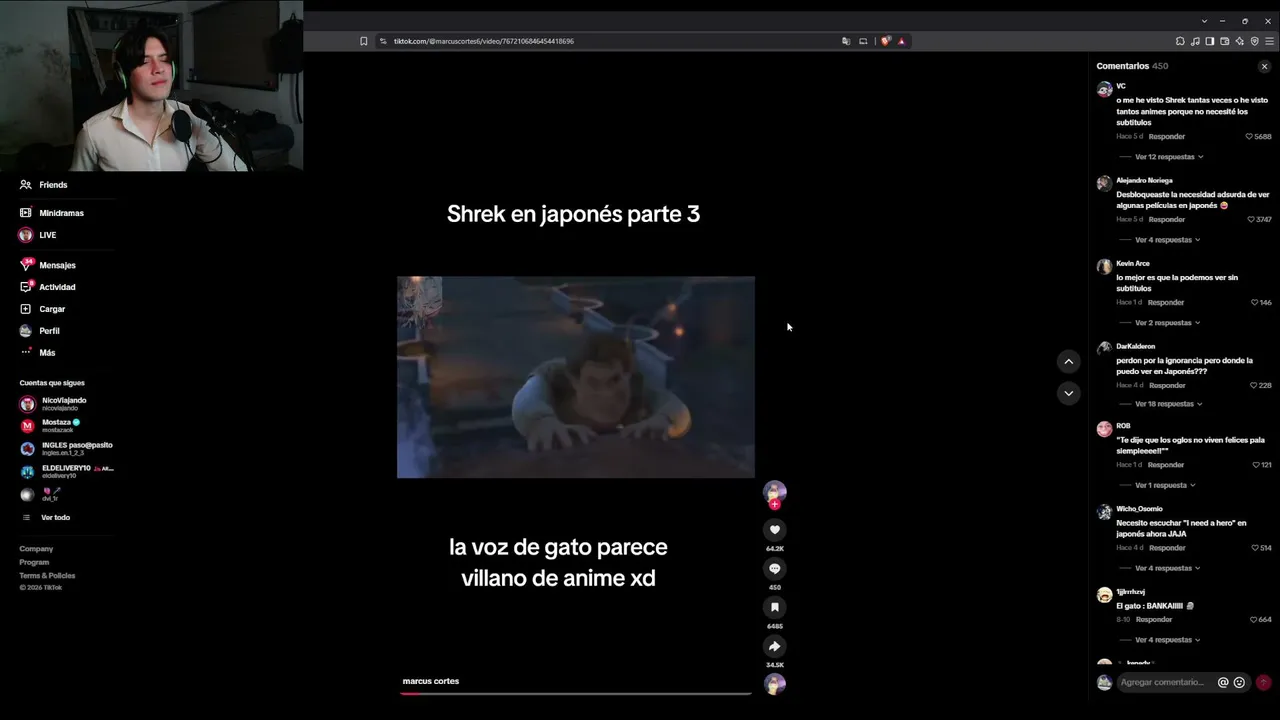1280x720 pixels.
Task: Open the spinning sound disc avatar
Action: (x=774, y=684)
